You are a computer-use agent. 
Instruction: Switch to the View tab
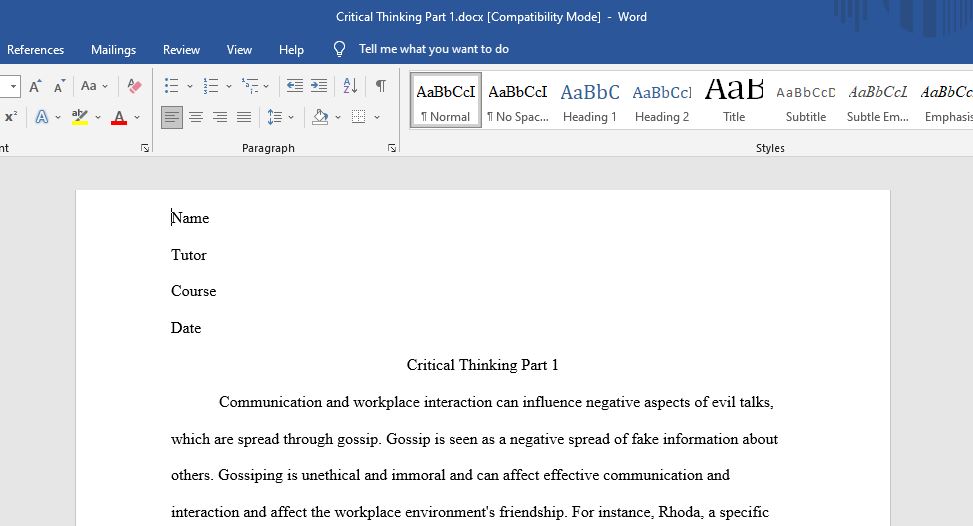click(x=239, y=50)
